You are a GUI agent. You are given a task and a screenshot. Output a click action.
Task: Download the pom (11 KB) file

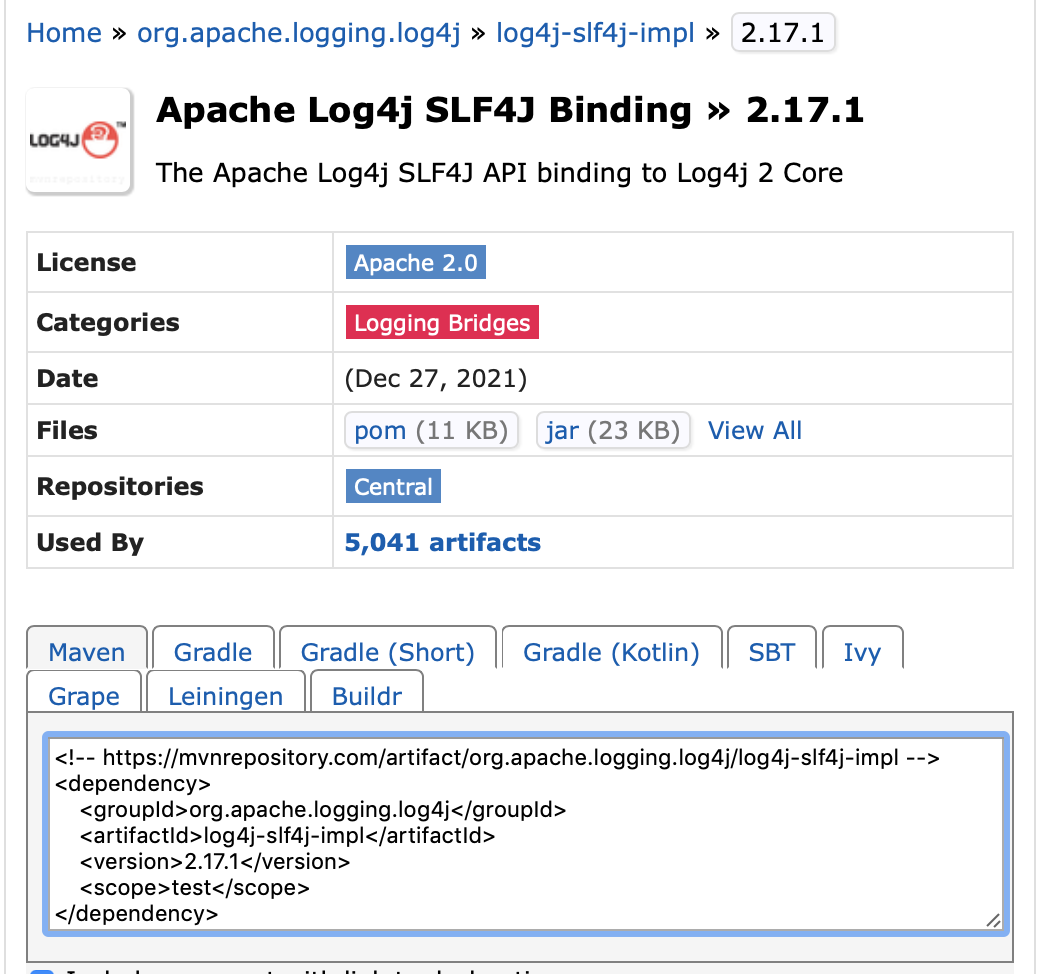pos(431,430)
